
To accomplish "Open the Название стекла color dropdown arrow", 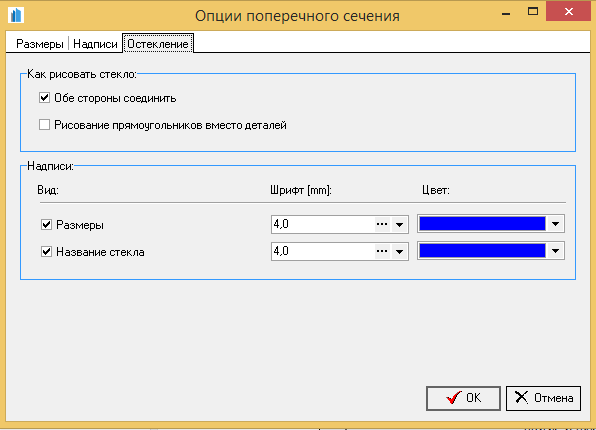I will coord(555,251).
